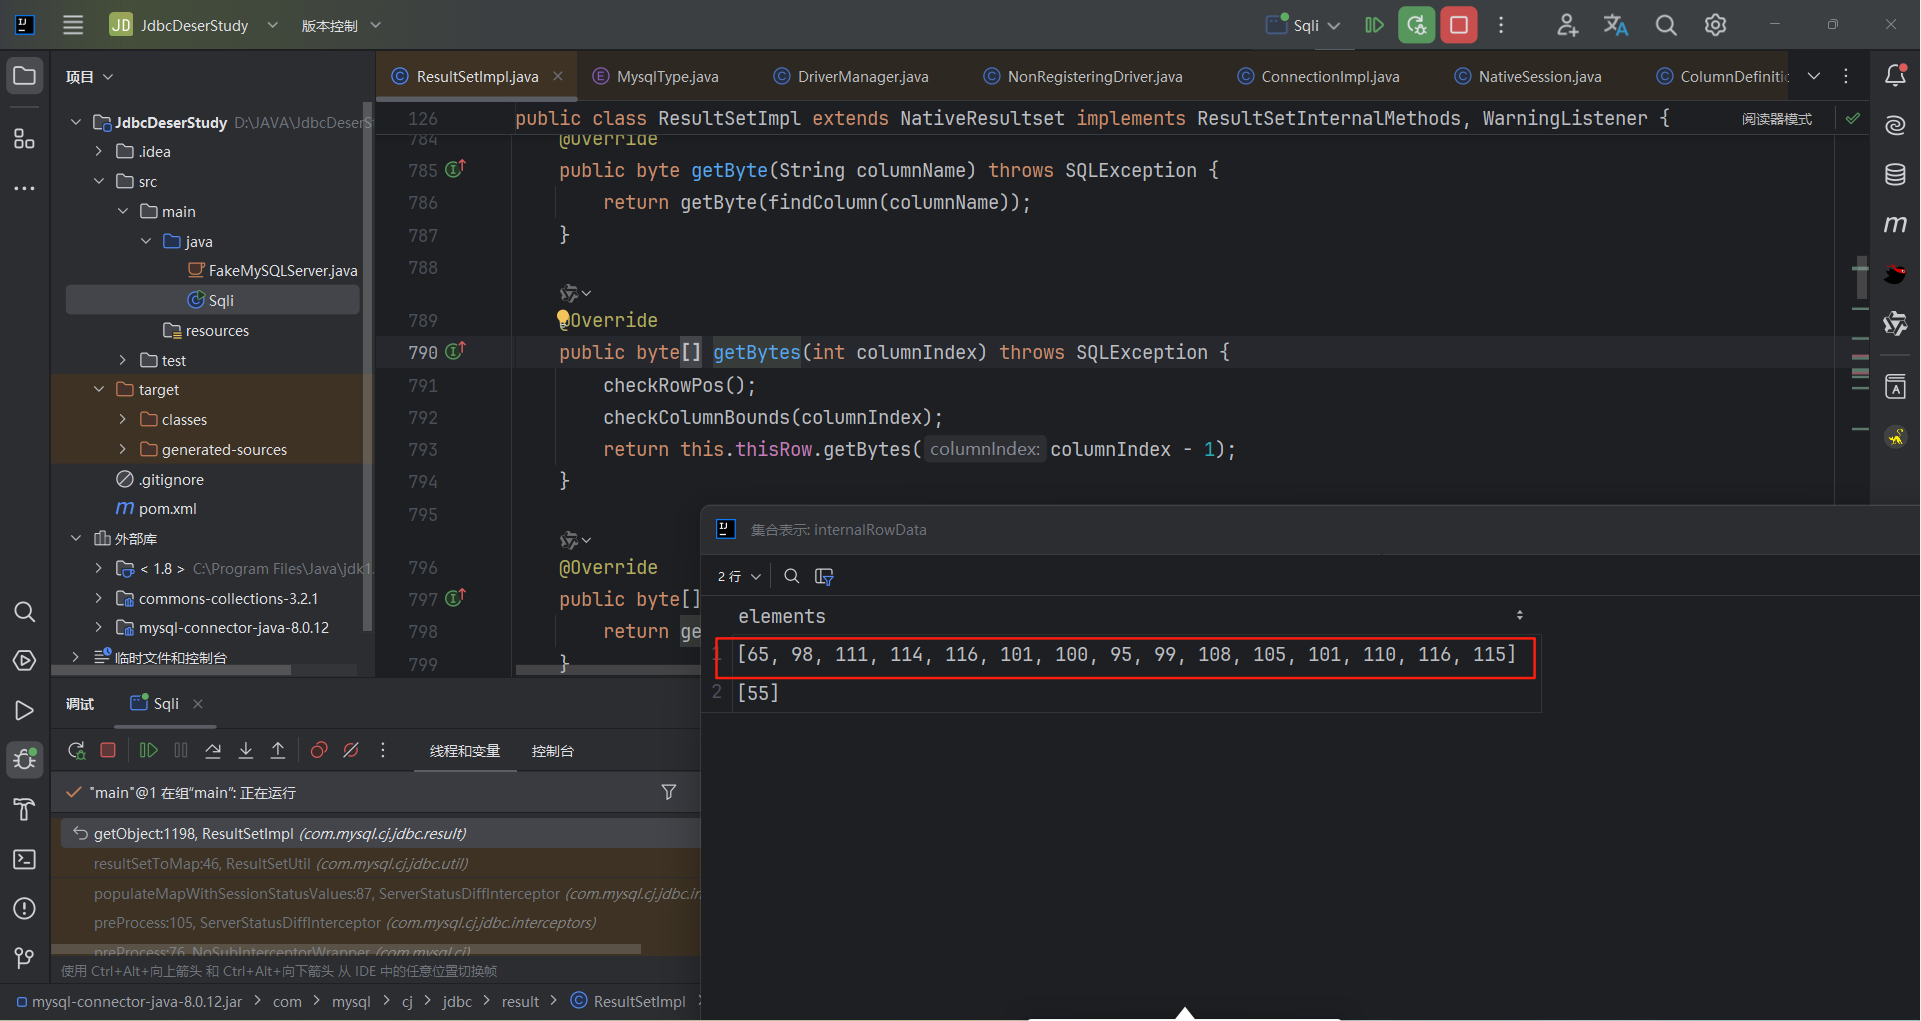This screenshot has height=1021, width=1921.
Task: Click the elements column header sort
Action: click(1519, 616)
